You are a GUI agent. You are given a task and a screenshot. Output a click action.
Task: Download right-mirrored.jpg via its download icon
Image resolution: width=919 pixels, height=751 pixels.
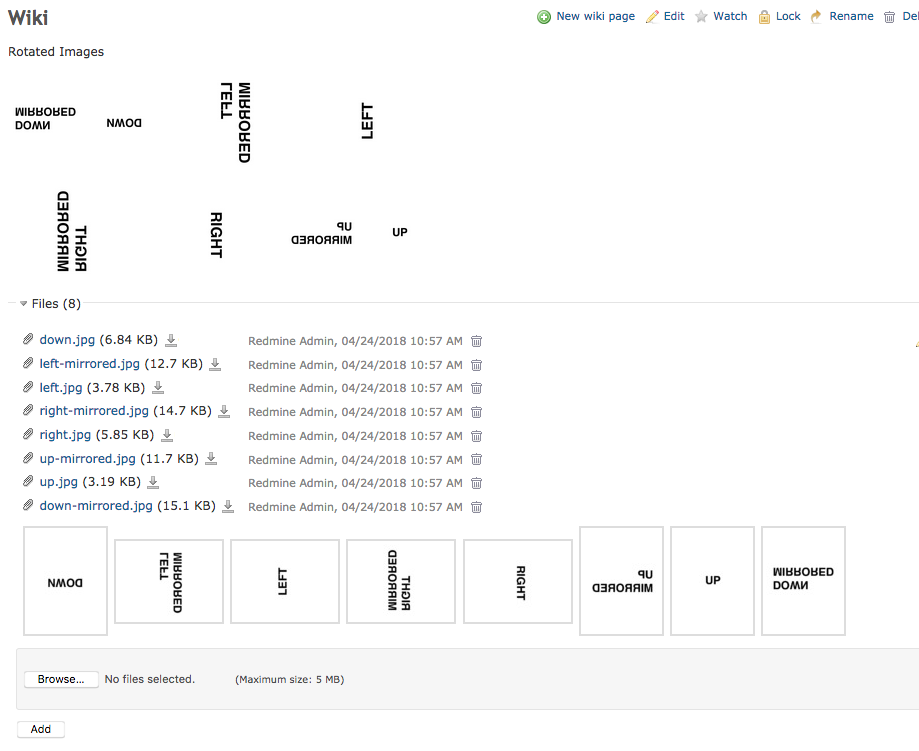tap(224, 411)
